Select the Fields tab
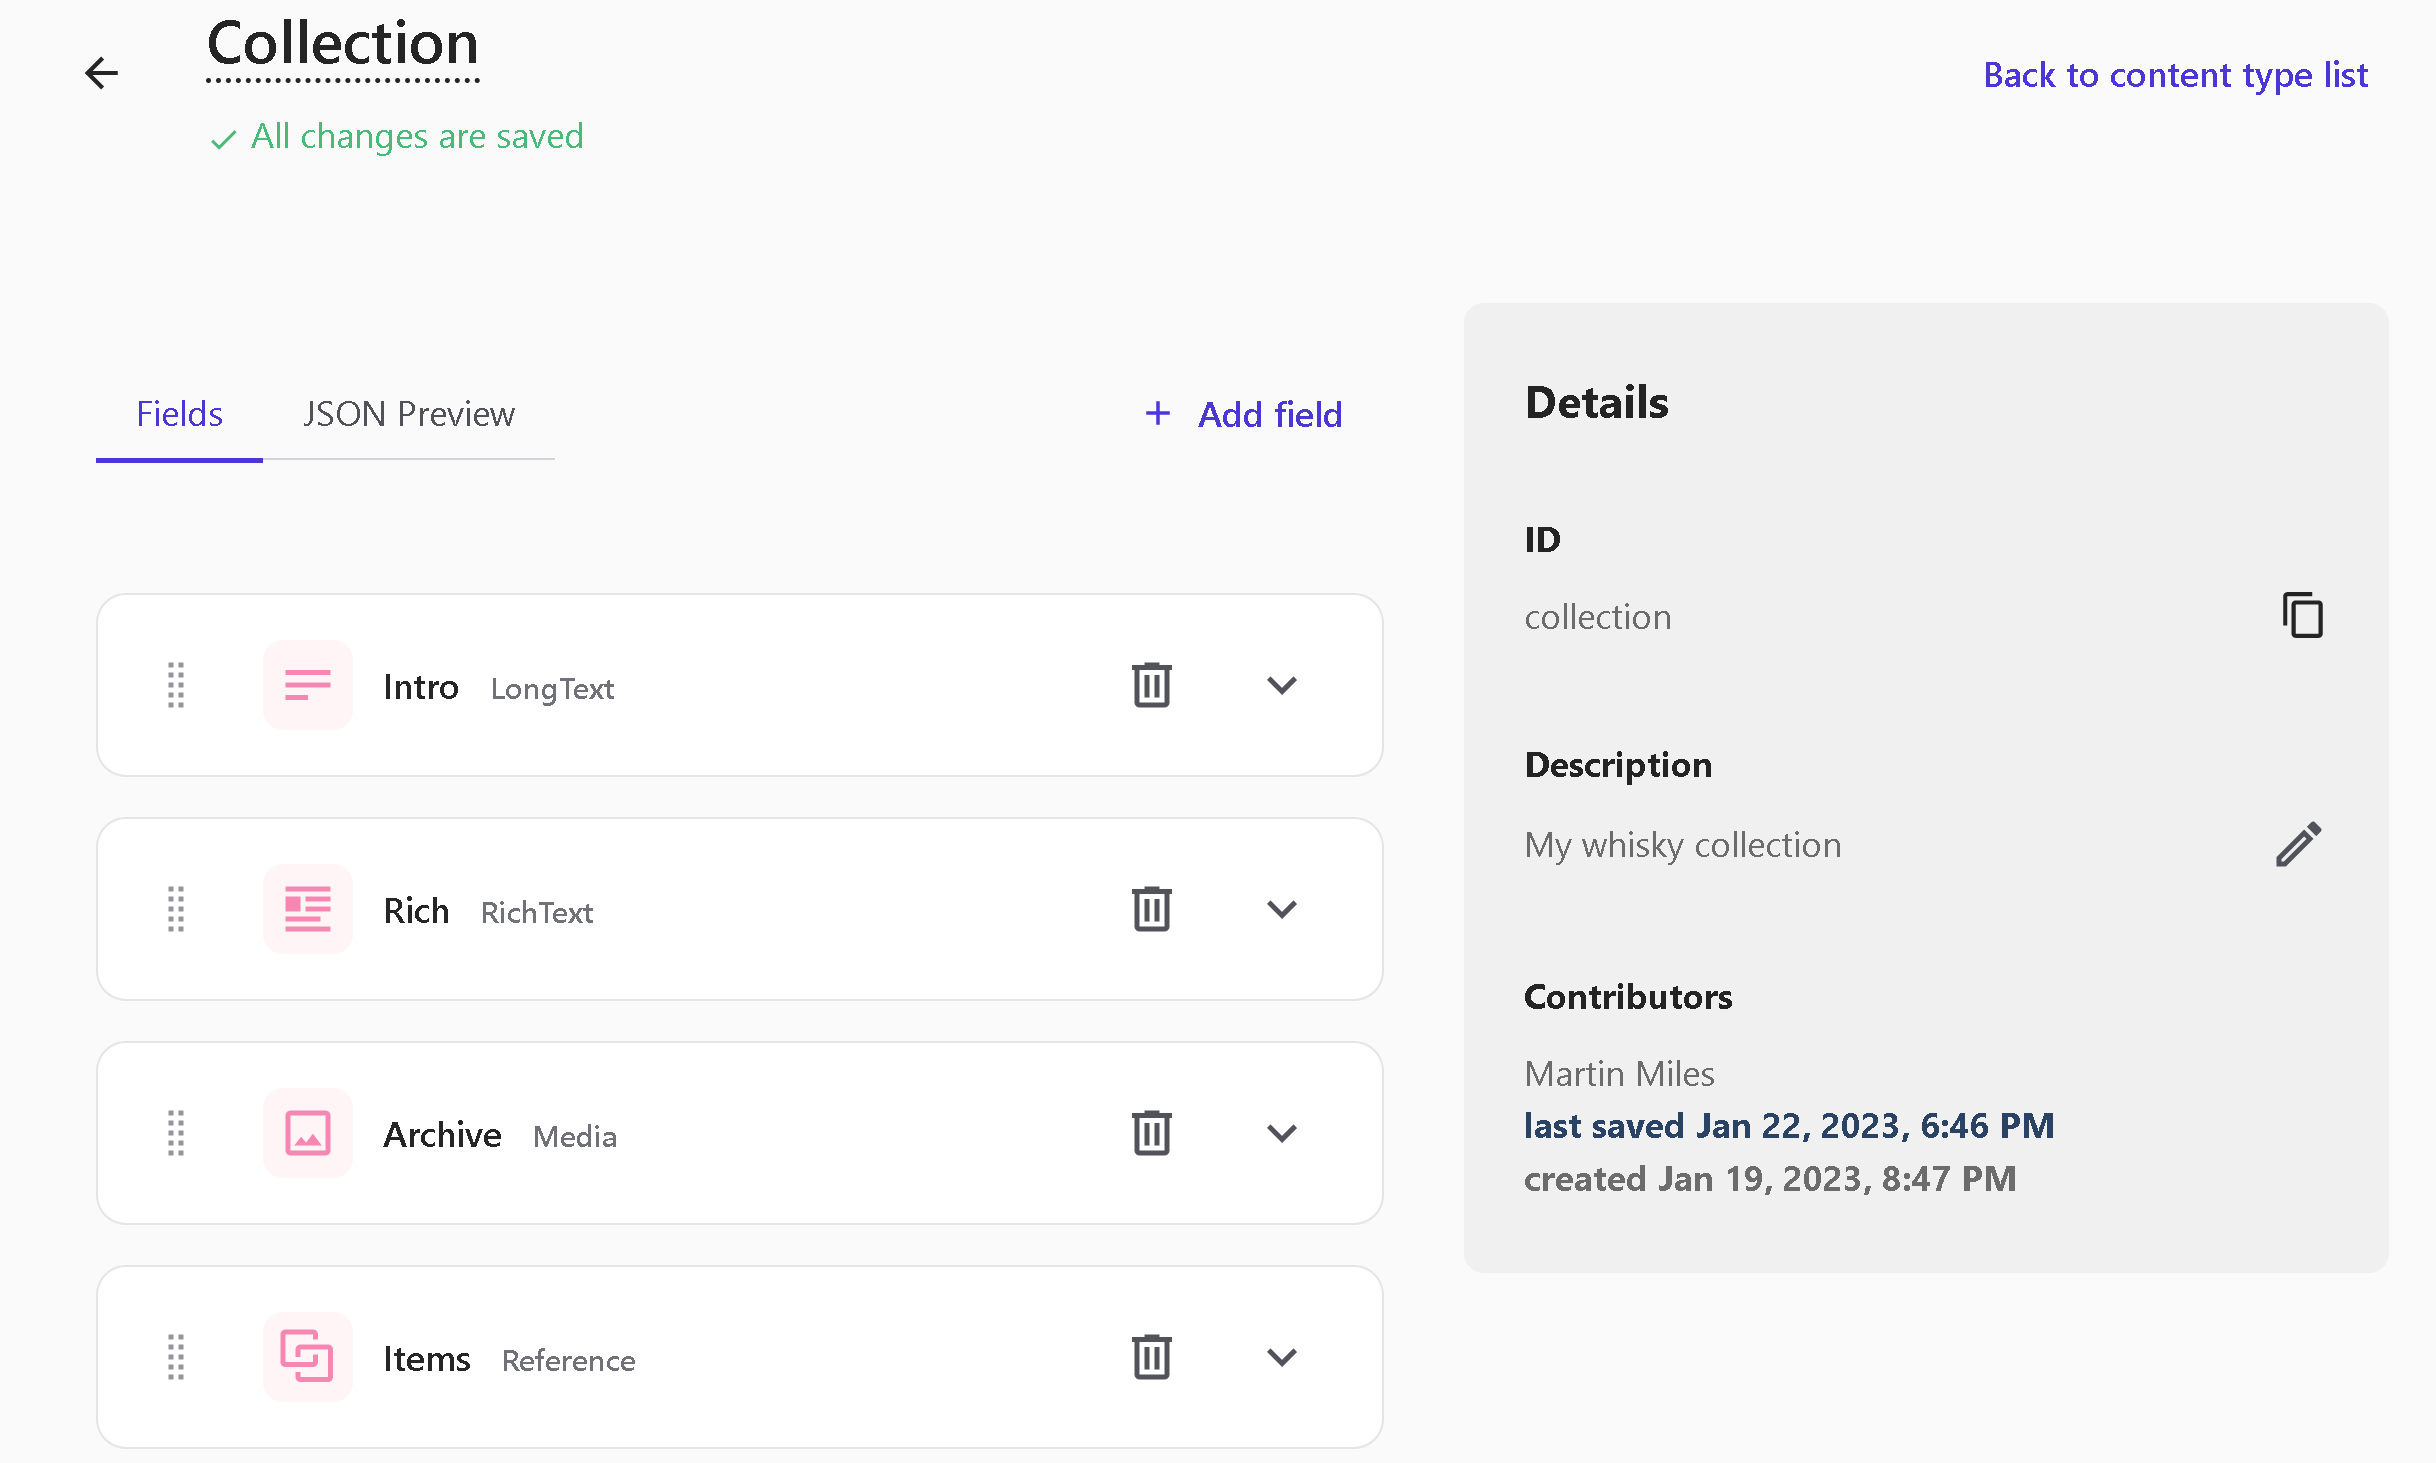The height and width of the screenshot is (1463, 2436). click(179, 414)
